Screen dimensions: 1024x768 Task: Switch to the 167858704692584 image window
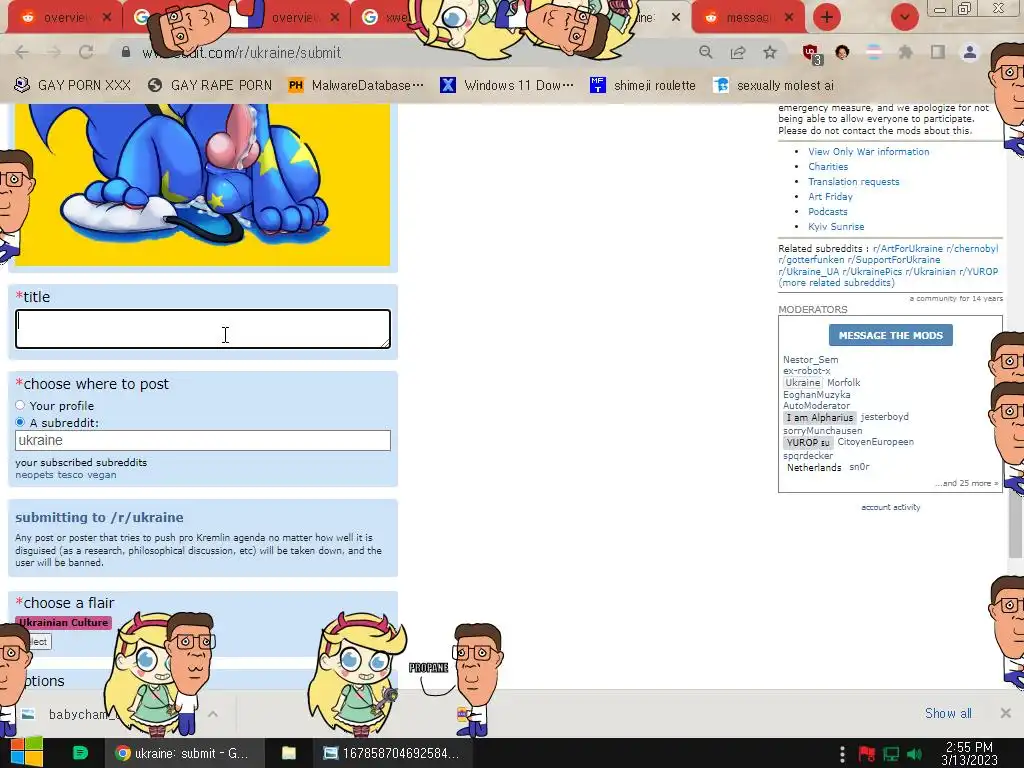coord(391,753)
